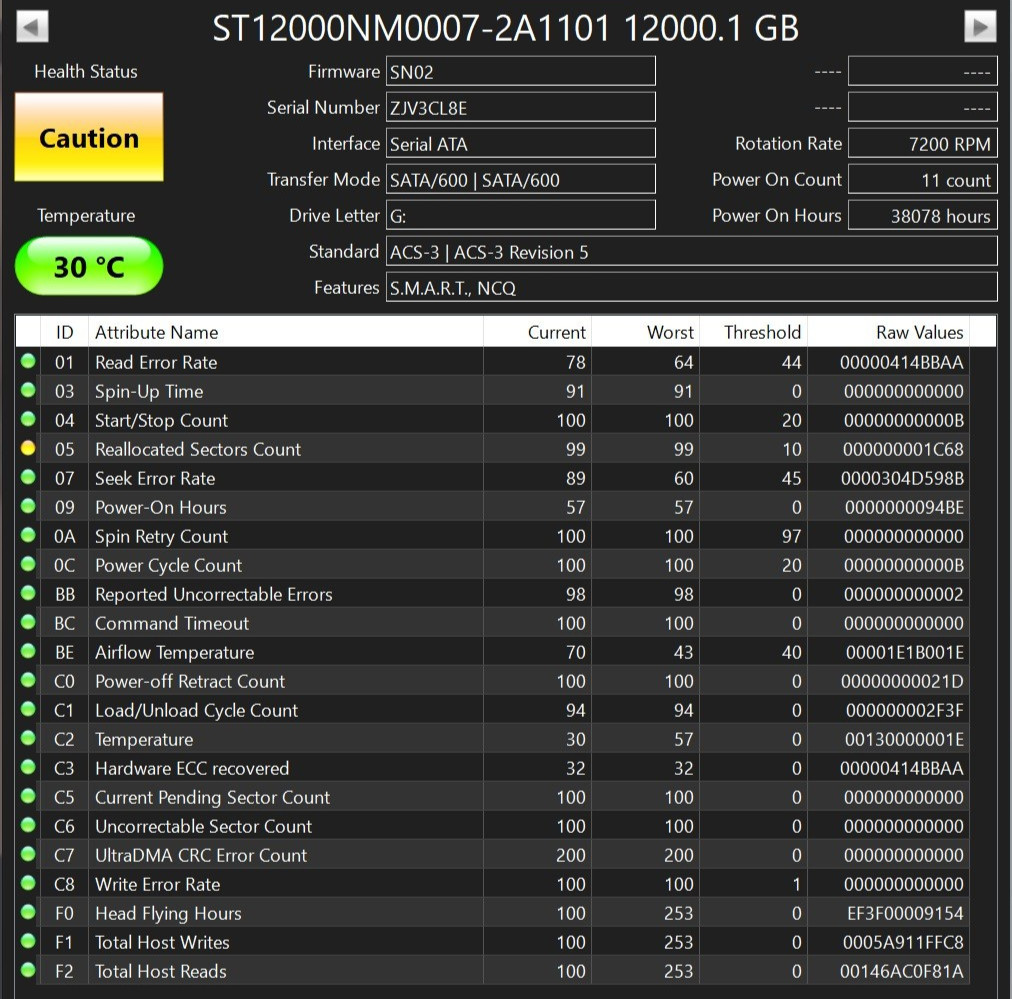Image resolution: width=1012 pixels, height=999 pixels.
Task: Click the ID column header
Action: [x=65, y=332]
